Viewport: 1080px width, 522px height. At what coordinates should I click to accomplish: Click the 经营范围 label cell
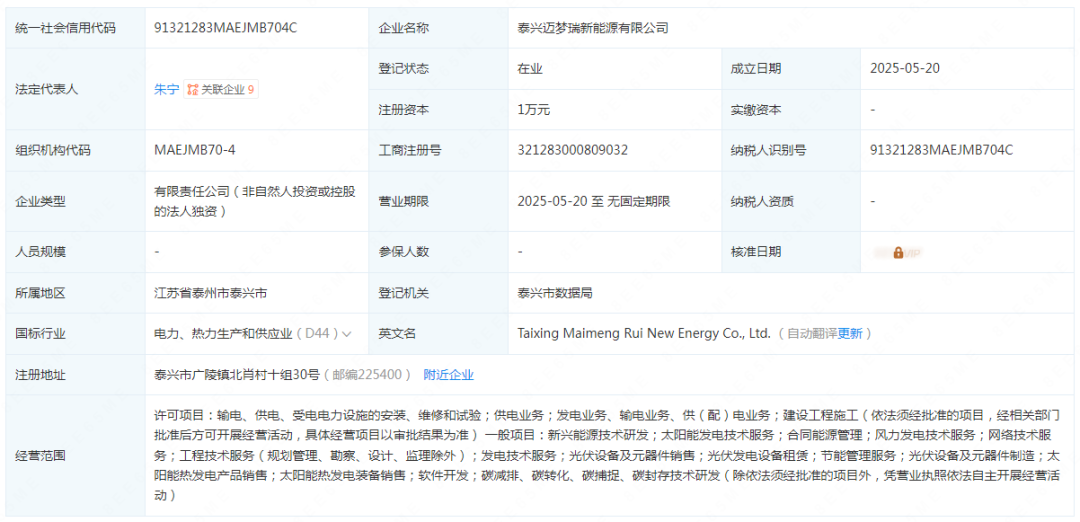point(76,455)
